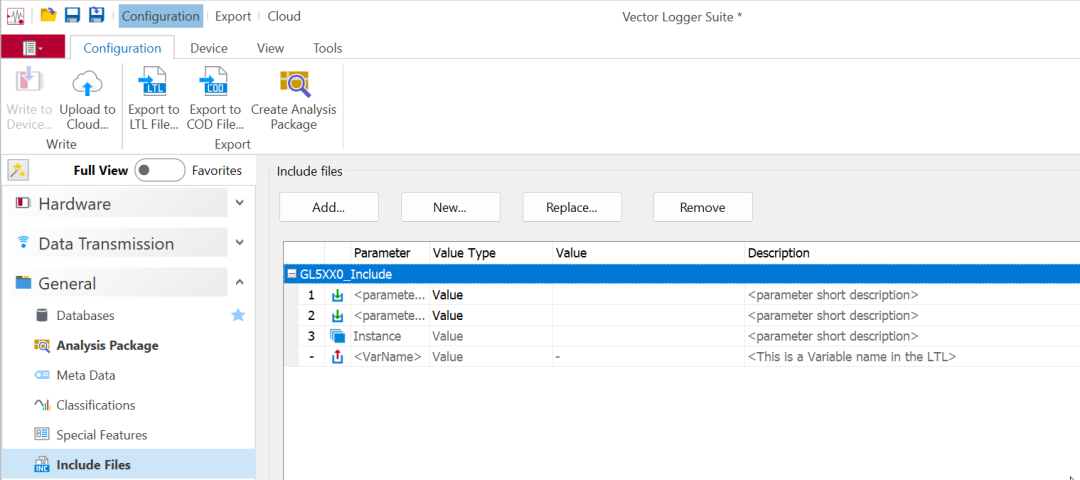The width and height of the screenshot is (1080, 480).
Task: Click the Value input cell in row 2
Action: (648, 315)
